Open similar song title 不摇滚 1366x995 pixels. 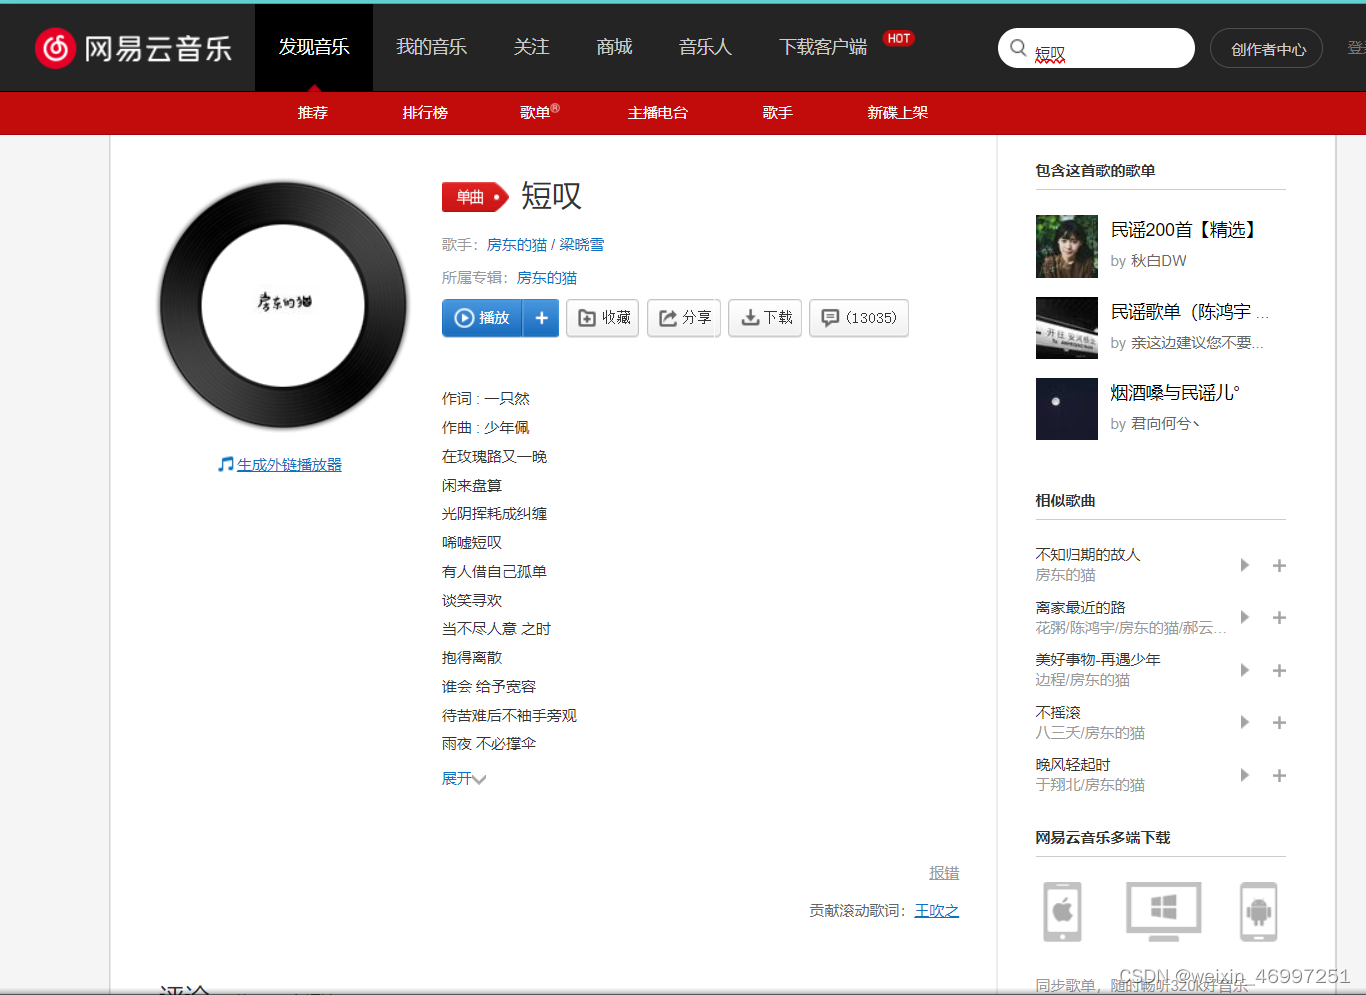click(x=1058, y=713)
